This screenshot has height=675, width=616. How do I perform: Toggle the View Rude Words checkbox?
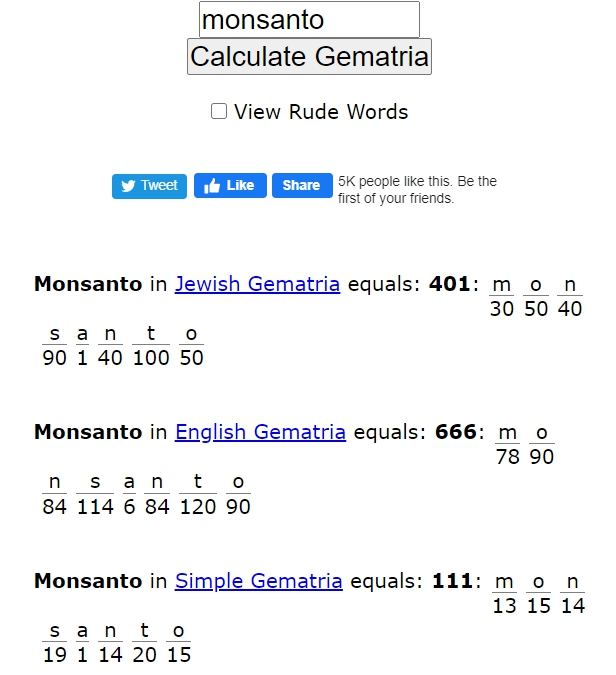pyautogui.click(x=219, y=111)
